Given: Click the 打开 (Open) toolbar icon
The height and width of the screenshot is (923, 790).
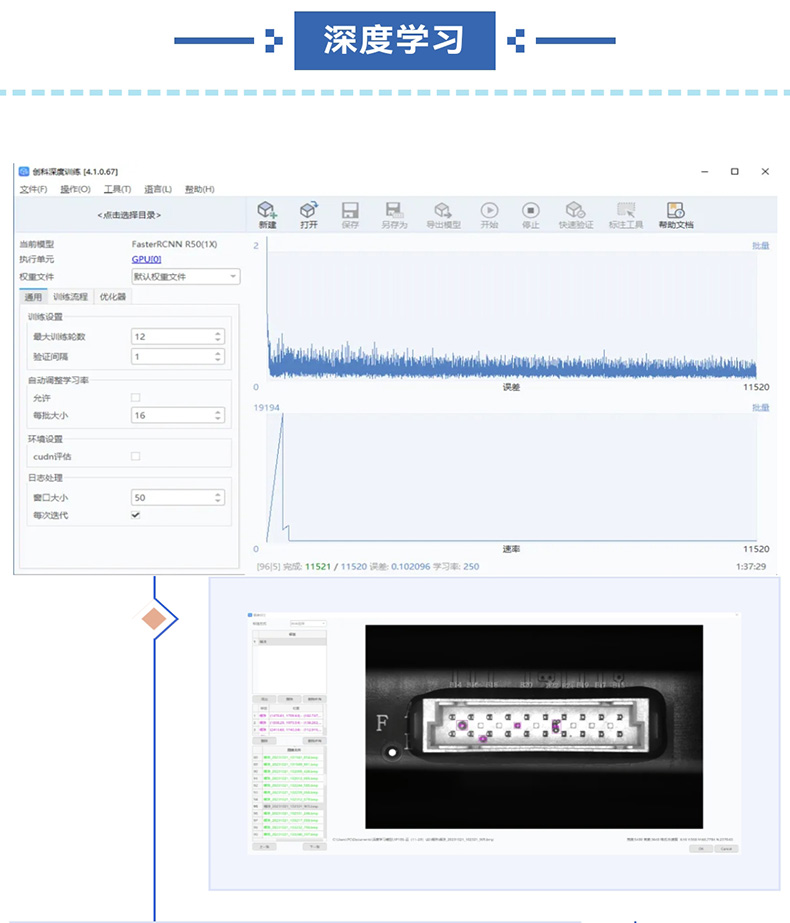Looking at the screenshot, I should pyautogui.click(x=309, y=215).
